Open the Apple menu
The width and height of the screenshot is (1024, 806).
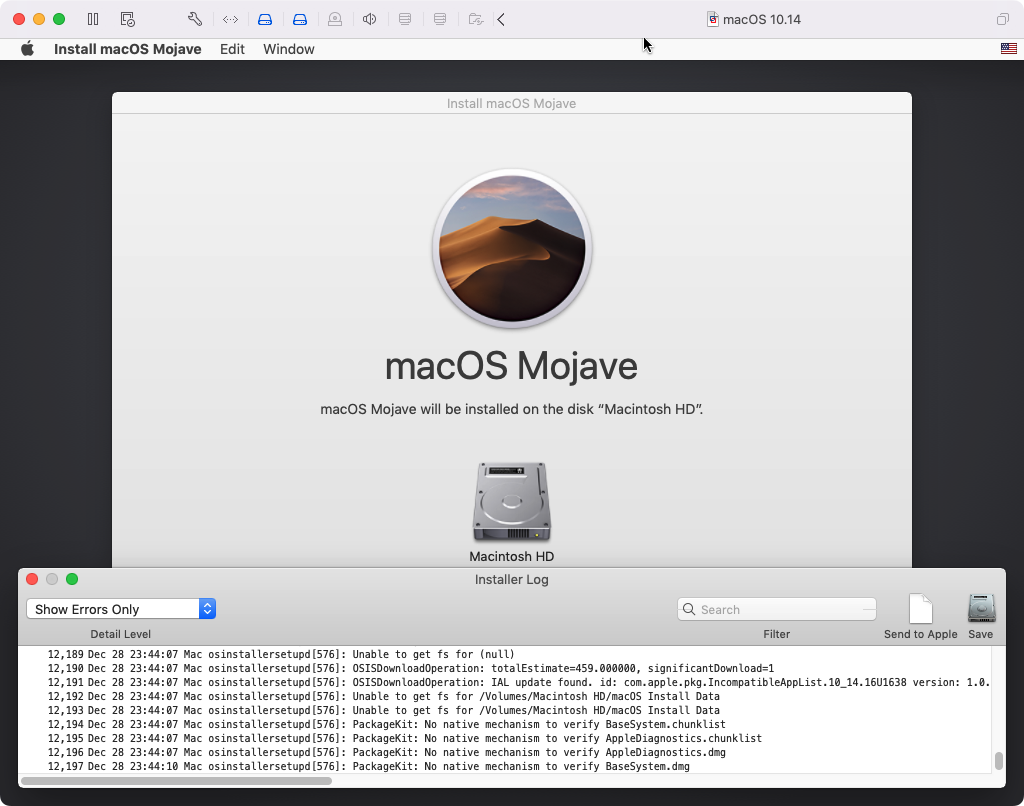tap(27, 49)
